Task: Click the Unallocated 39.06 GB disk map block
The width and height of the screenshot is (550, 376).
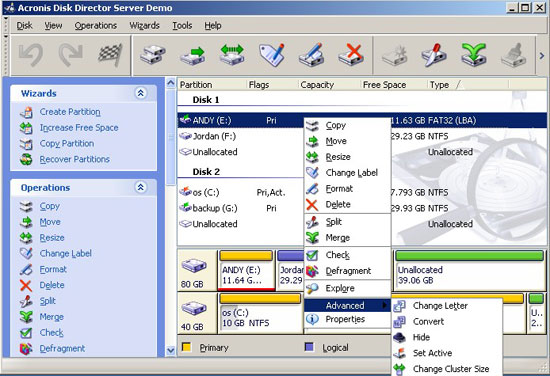Action: (470, 270)
